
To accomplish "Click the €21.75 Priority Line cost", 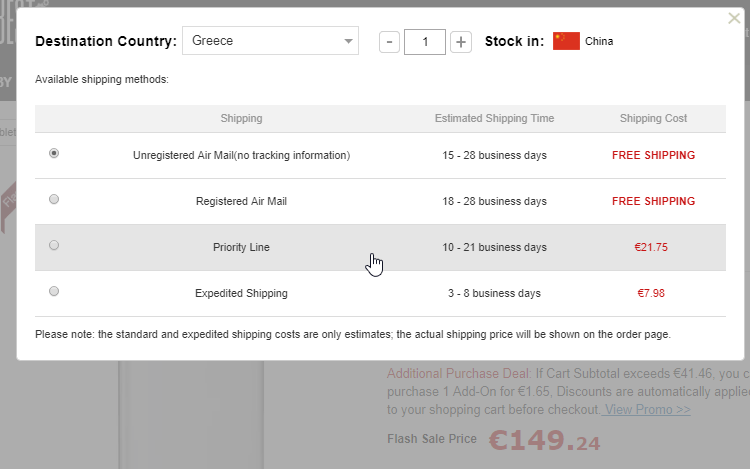I will (x=651, y=247).
